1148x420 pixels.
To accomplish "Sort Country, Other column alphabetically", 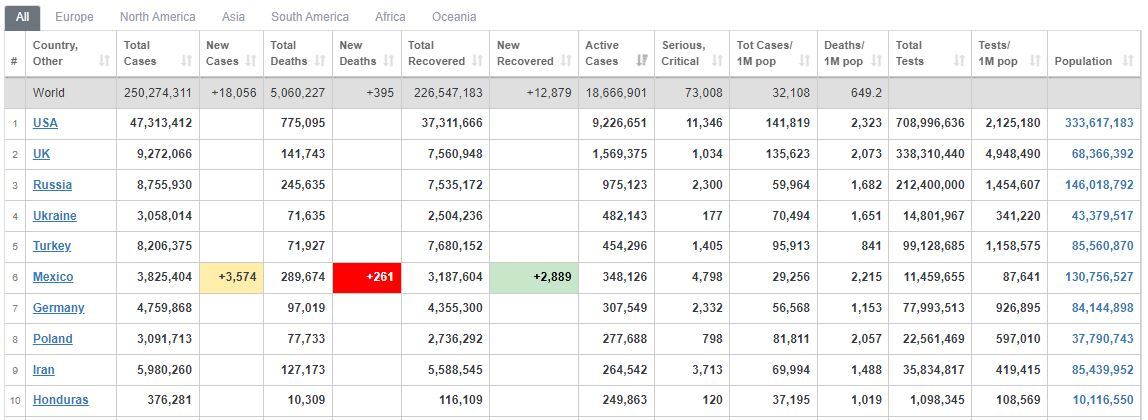I will (x=104, y=61).
